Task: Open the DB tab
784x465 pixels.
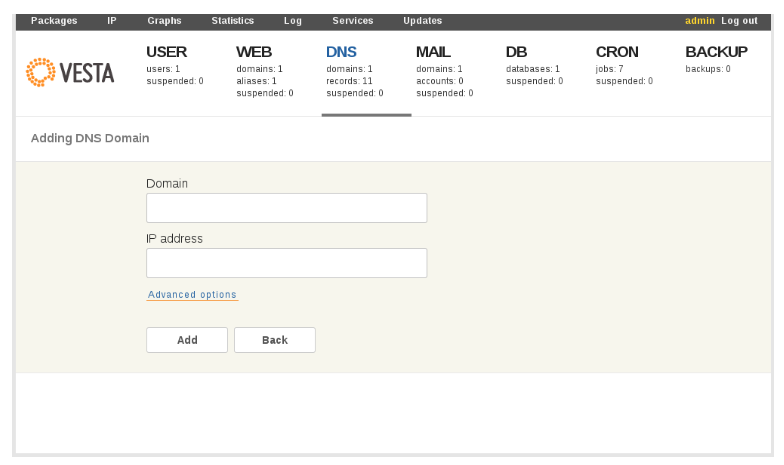Action: (x=516, y=52)
